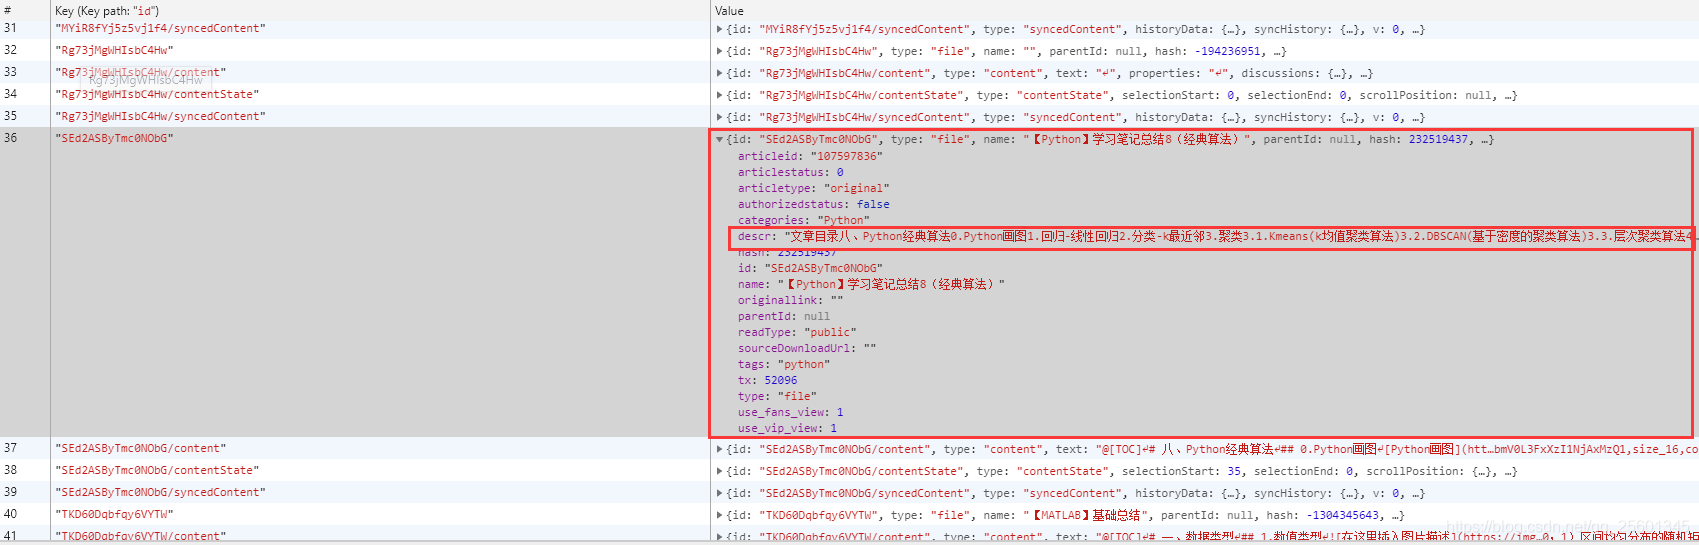This screenshot has height=545, width=1699.
Task: Click hash value -194236951 in row 32
Action: coord(1228,51)
